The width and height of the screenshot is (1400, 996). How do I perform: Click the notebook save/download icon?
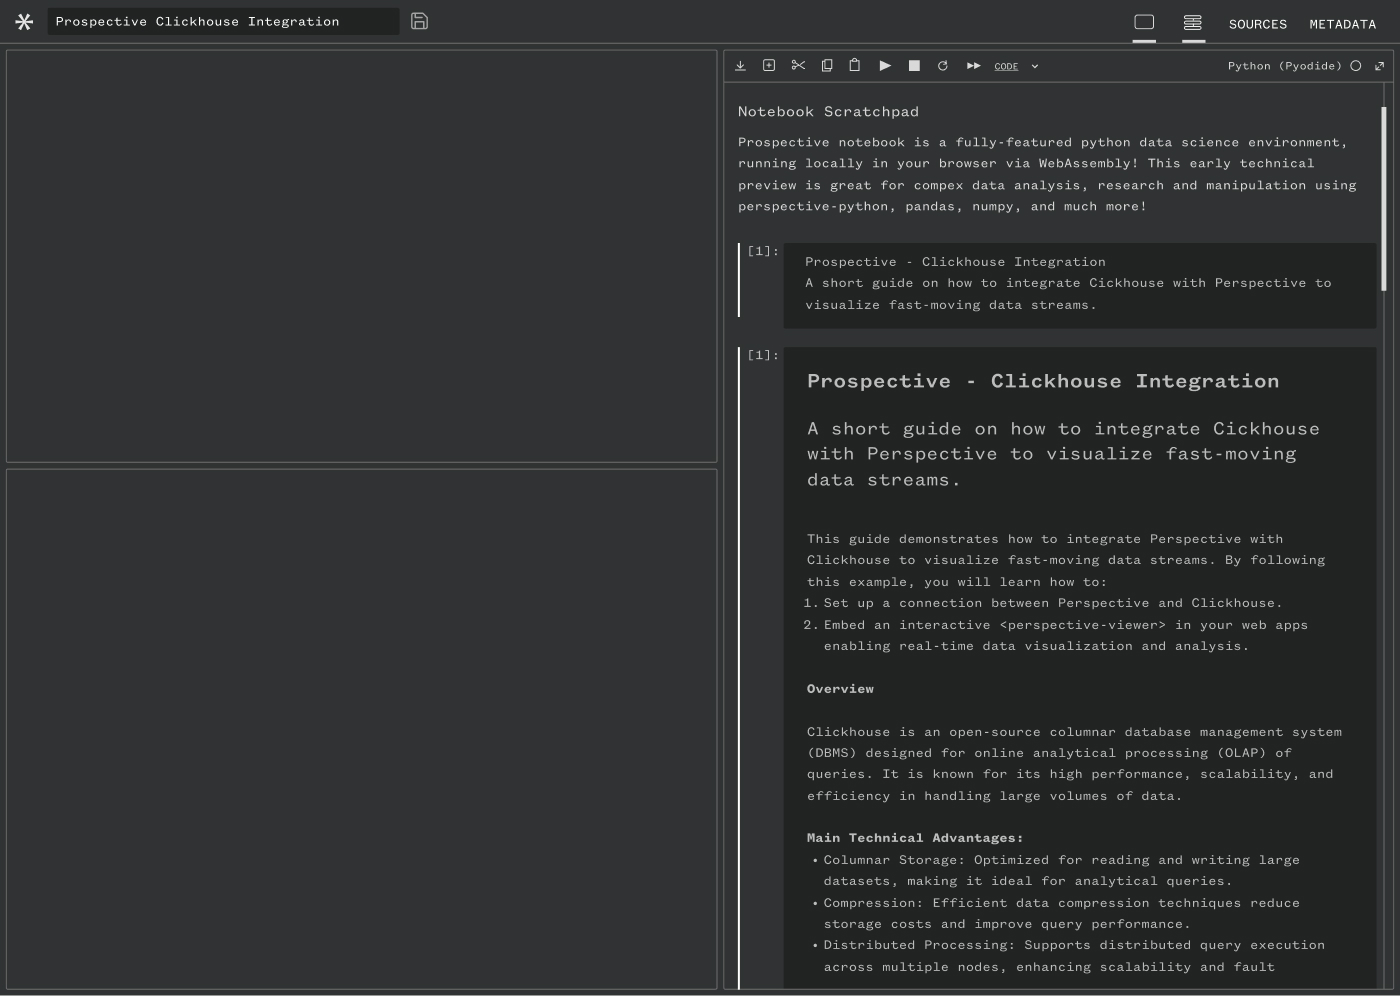[x=740, y=66]
